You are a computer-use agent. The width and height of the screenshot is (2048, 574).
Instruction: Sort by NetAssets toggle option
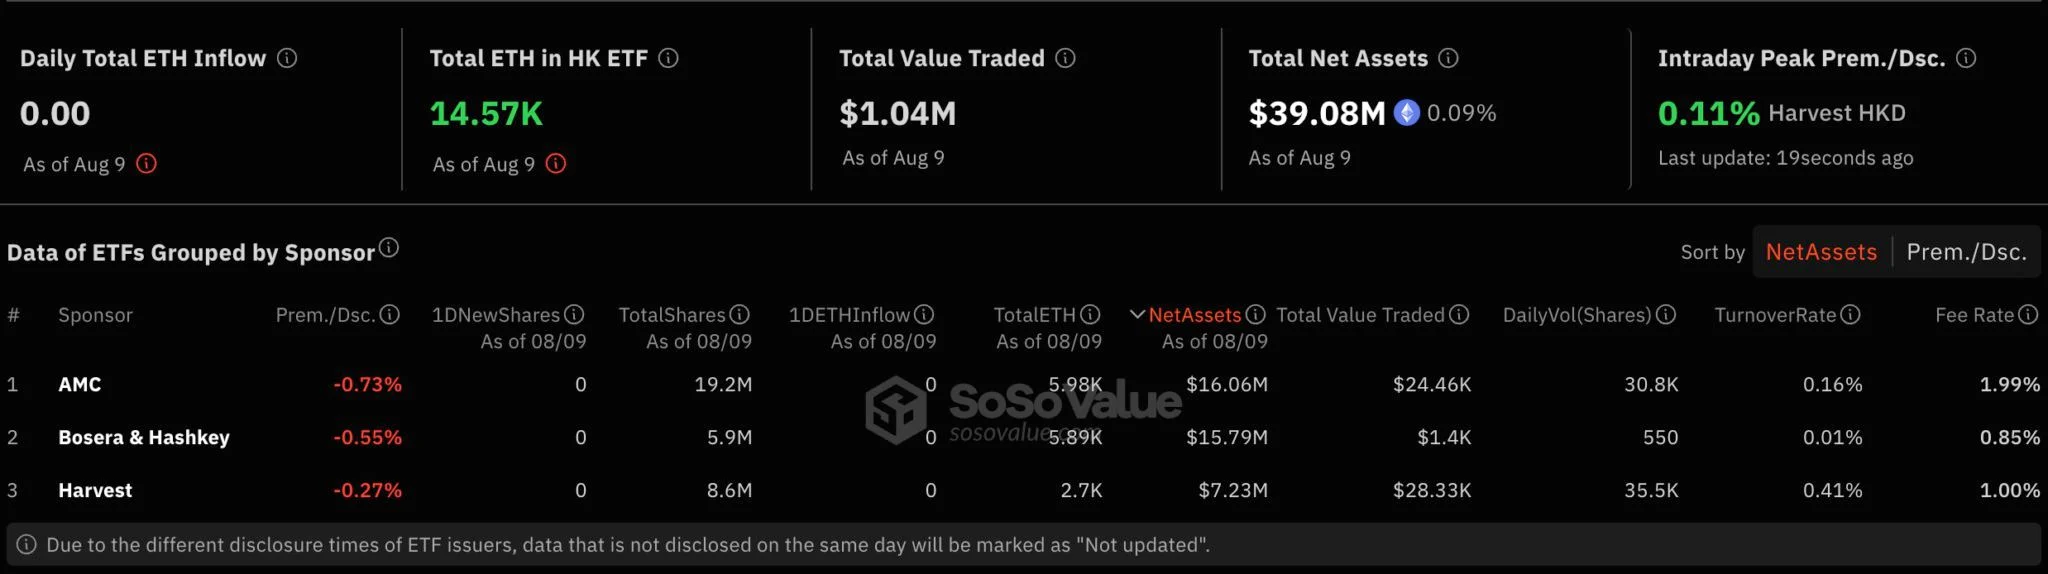tap(1821, 252)
